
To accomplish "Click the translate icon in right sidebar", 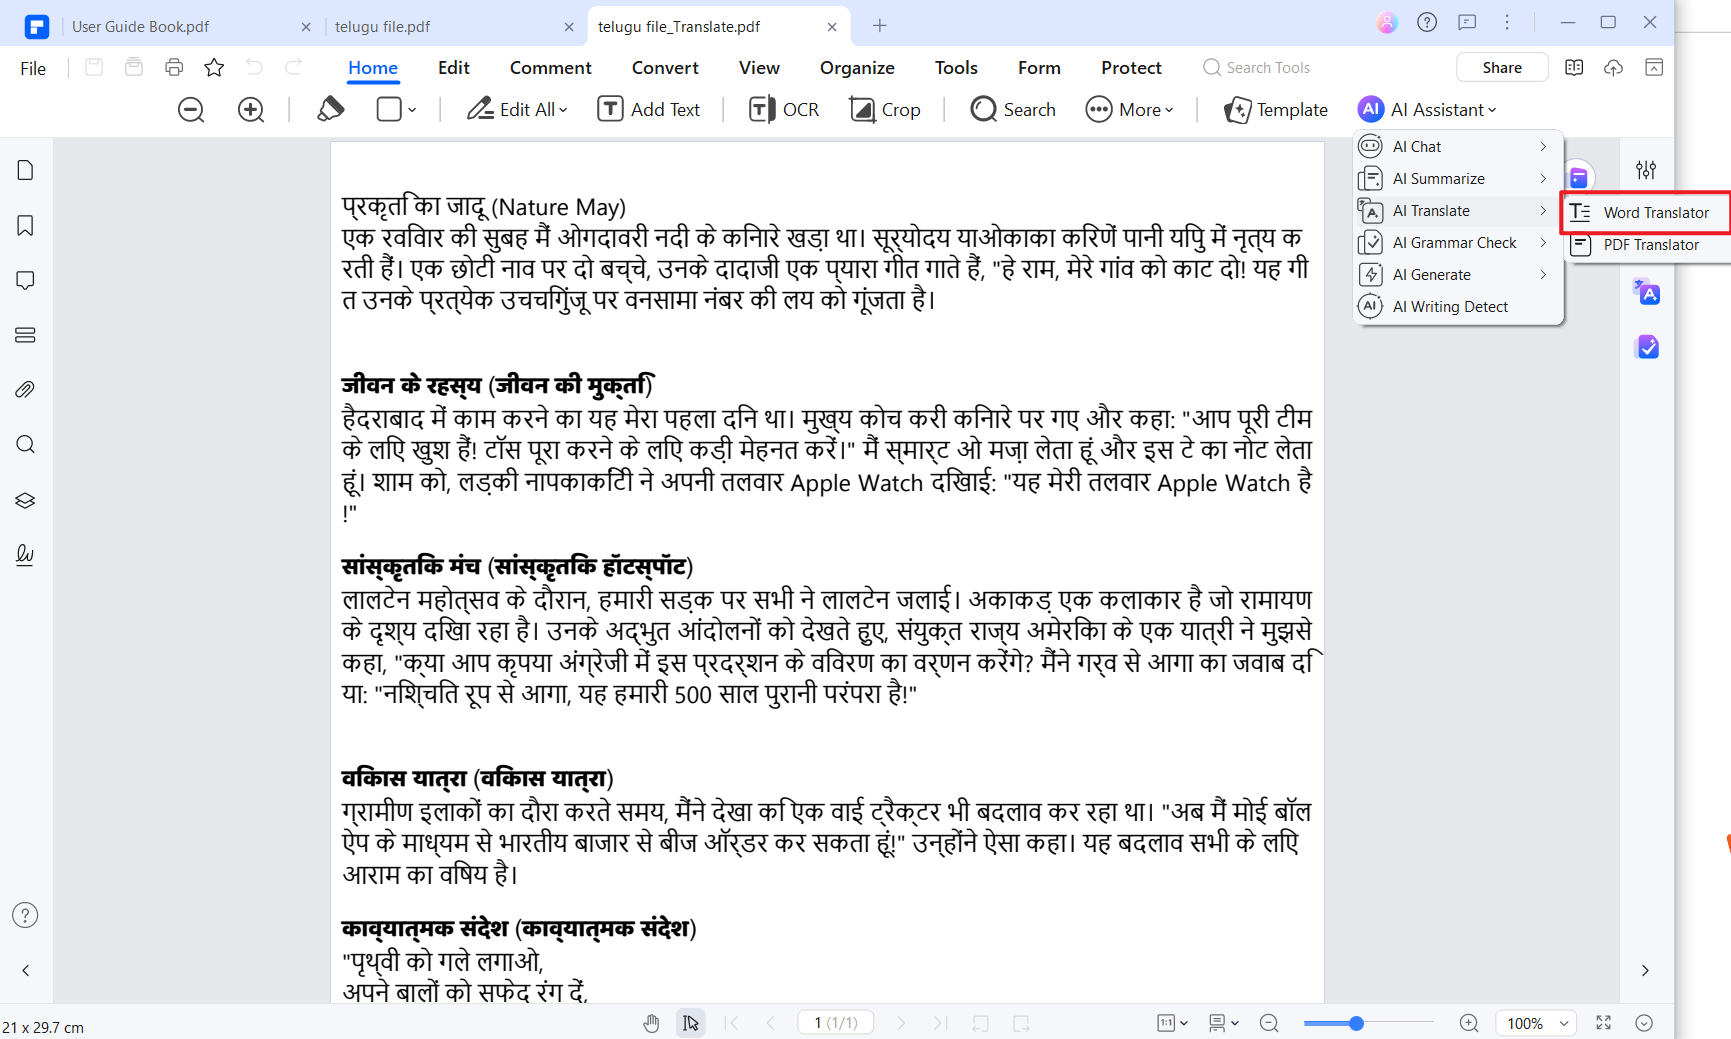I will 1646,293.
